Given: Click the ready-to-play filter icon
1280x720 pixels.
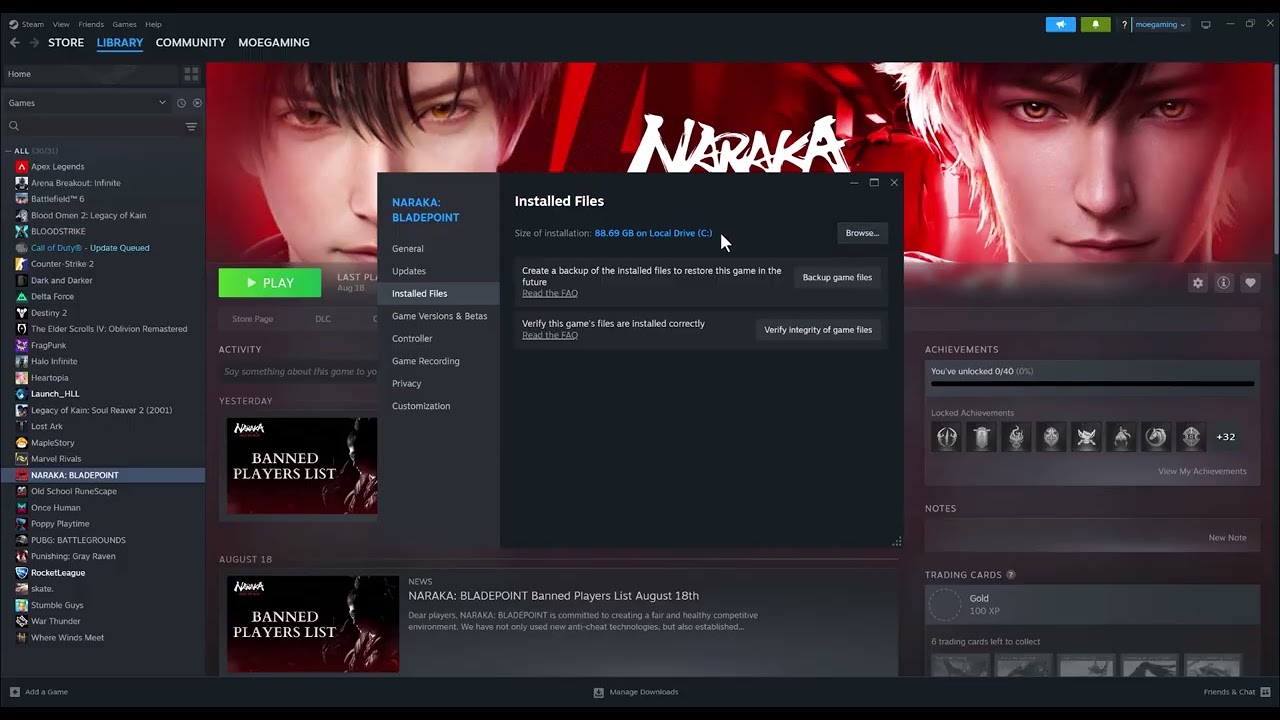Looking at the screenshot, I should [x=197, y=103].
